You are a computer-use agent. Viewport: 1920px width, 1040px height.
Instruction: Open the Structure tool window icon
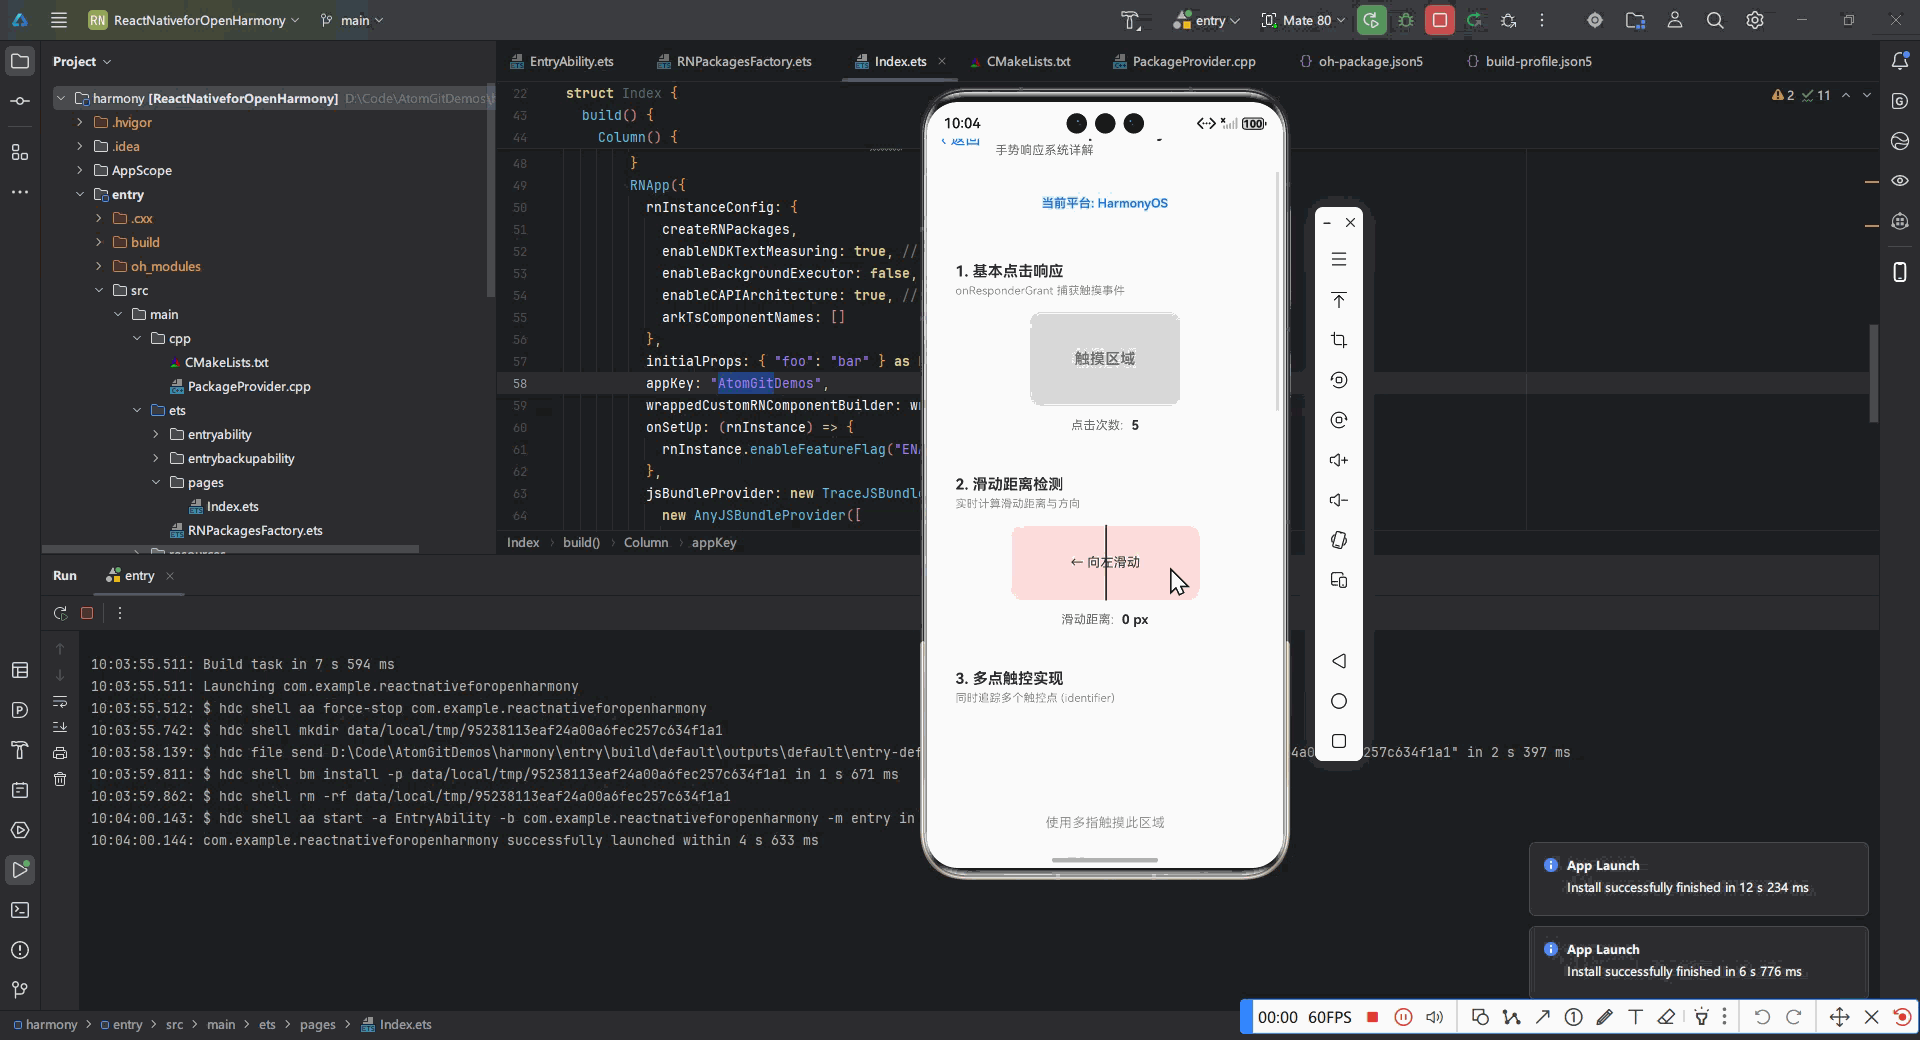[x=20, y=152]
